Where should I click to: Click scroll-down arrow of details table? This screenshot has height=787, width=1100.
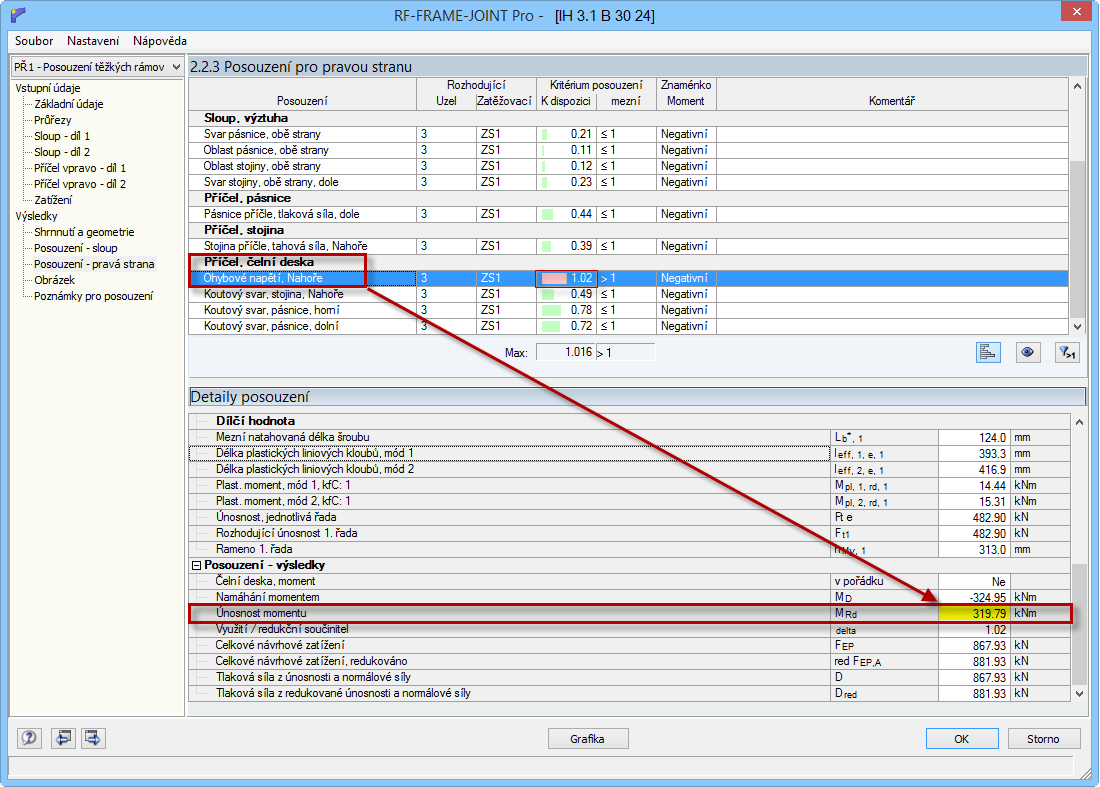pos(1079,693)
